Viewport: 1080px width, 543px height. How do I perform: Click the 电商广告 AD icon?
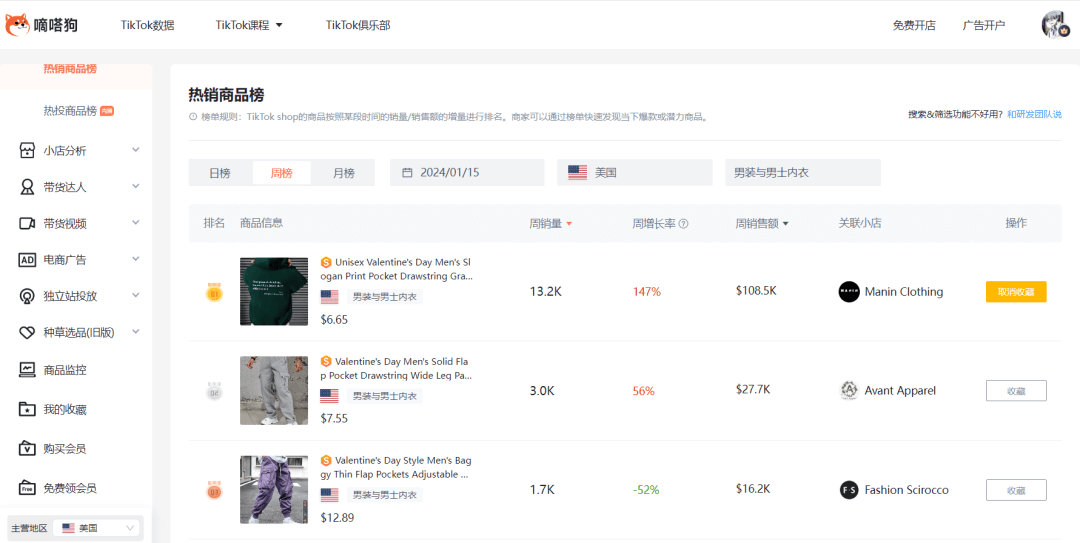coord(27,260)
